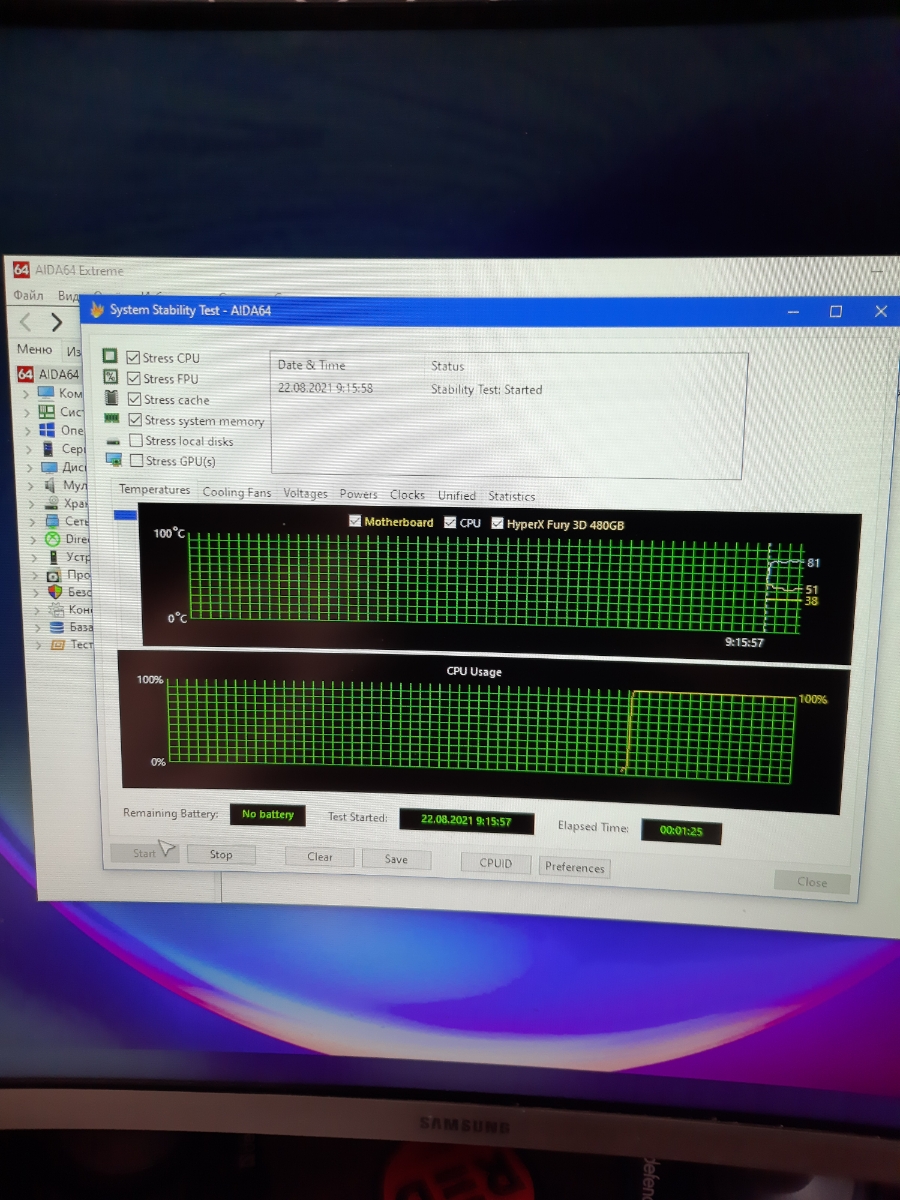
Task: Open the Файл menu
Action: pyautogui.click(x=28, y=296)
